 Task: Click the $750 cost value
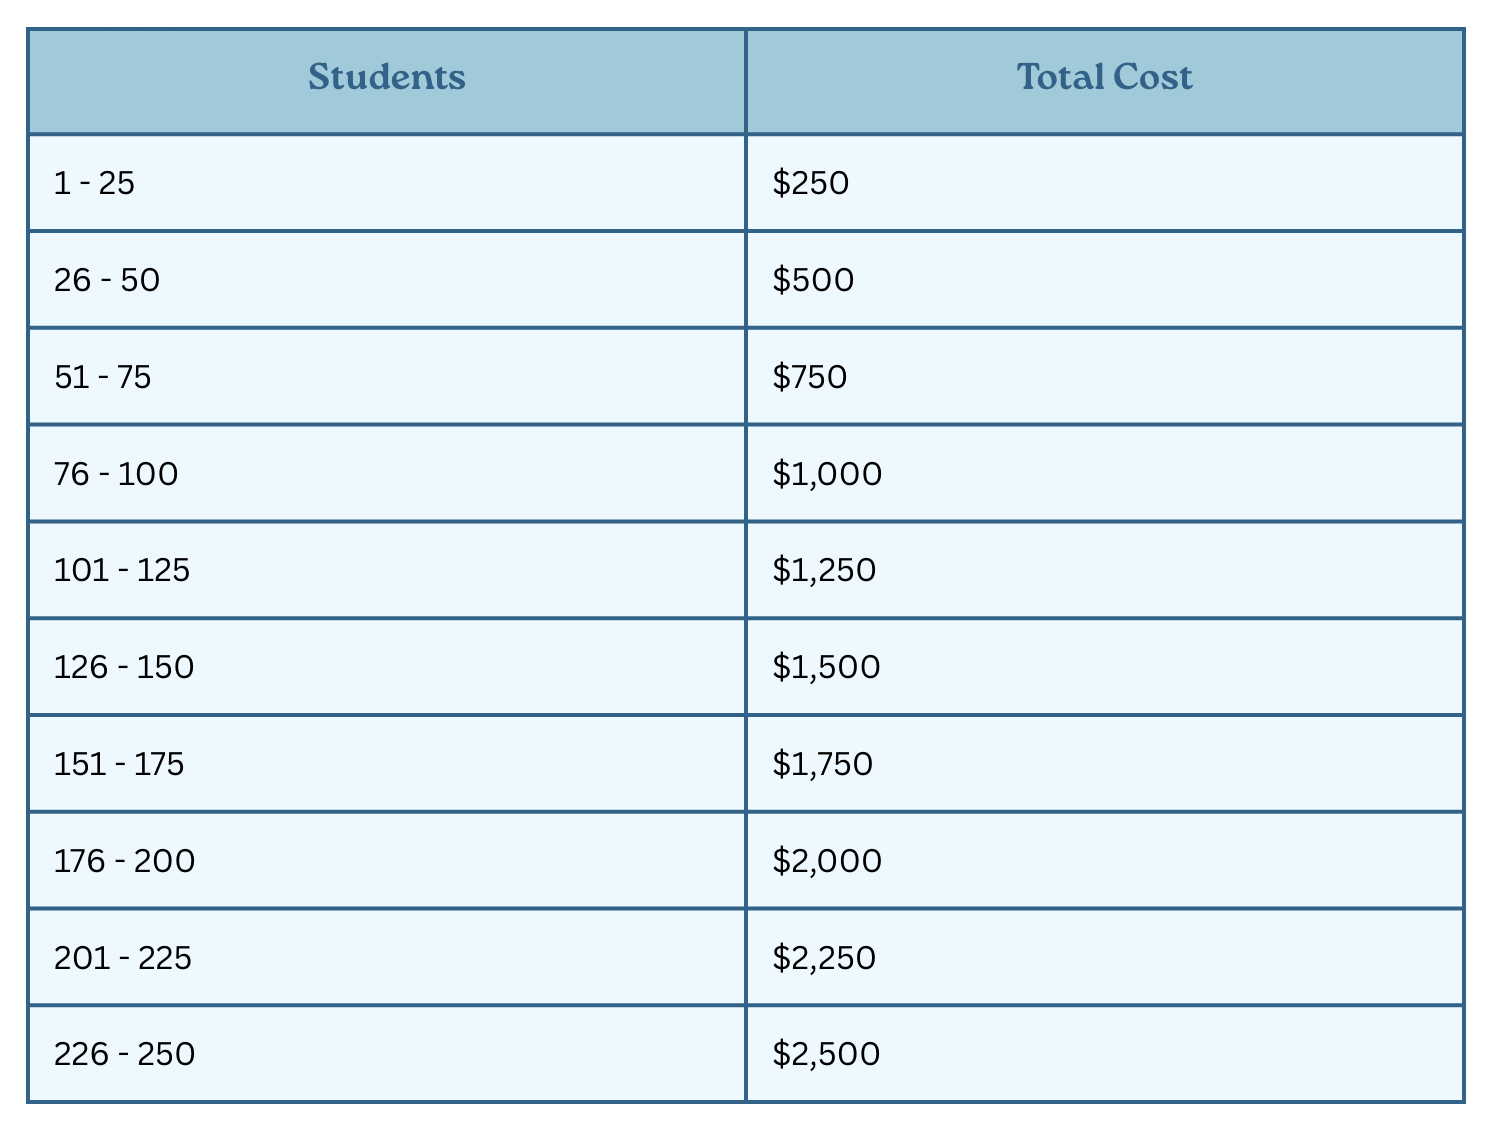pyautogui.click(x=810, y=377)
